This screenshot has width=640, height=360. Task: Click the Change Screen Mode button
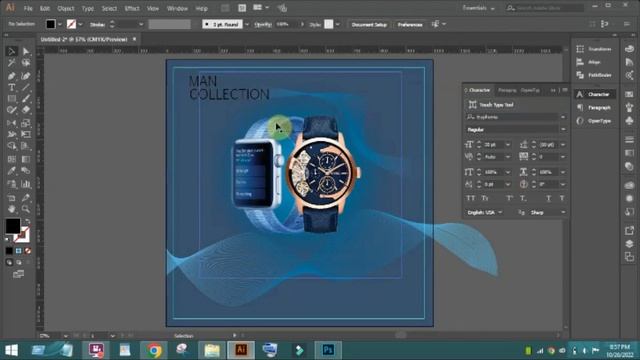[x=18, y=274]
